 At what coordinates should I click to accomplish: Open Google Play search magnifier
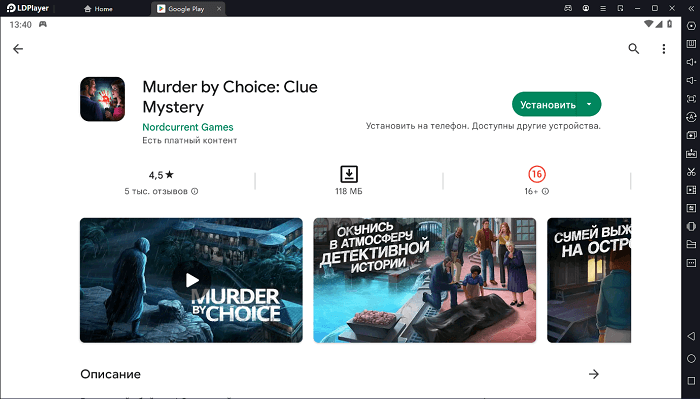[633, 49]
